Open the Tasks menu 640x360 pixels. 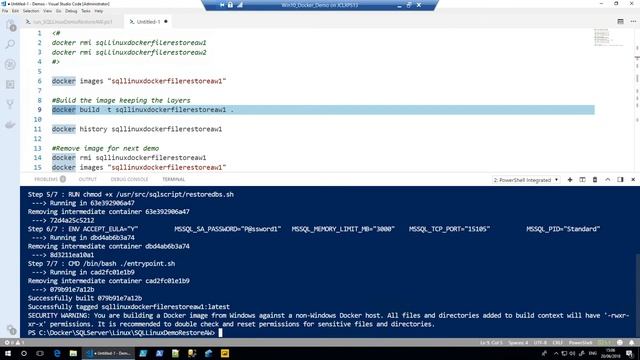[86, 11]
